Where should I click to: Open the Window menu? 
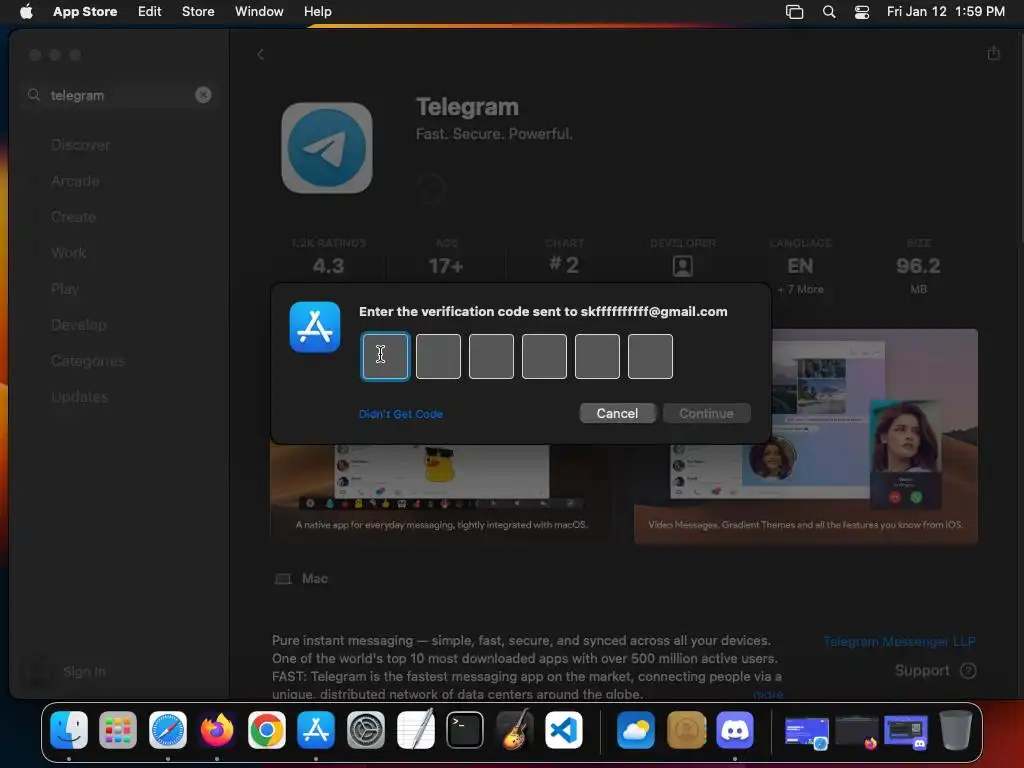click(259, 11)
